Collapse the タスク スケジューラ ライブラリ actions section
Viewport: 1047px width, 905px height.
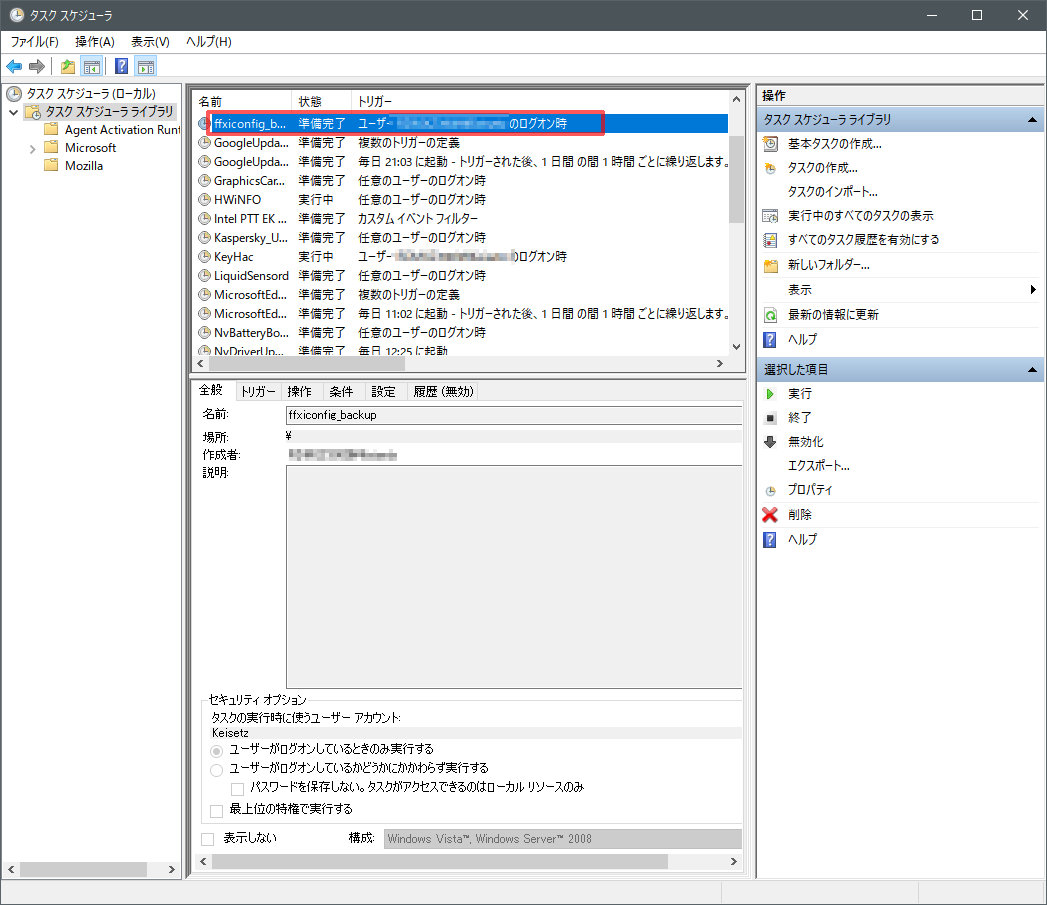tap(1032, 120)
